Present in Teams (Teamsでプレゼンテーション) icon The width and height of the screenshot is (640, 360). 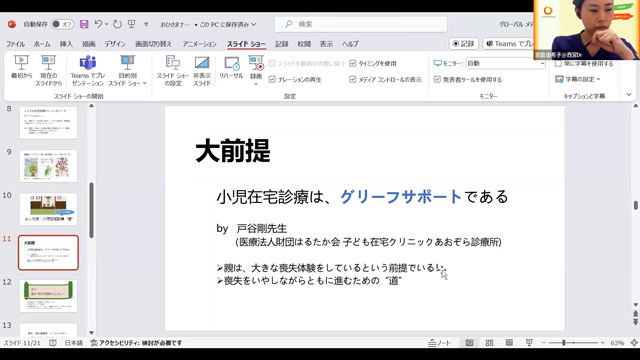click(88, 62)
